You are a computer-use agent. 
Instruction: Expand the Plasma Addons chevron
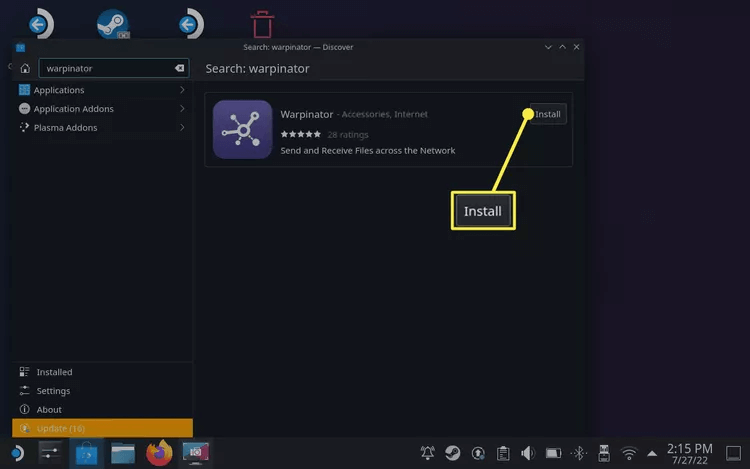(x=182, y=128)
